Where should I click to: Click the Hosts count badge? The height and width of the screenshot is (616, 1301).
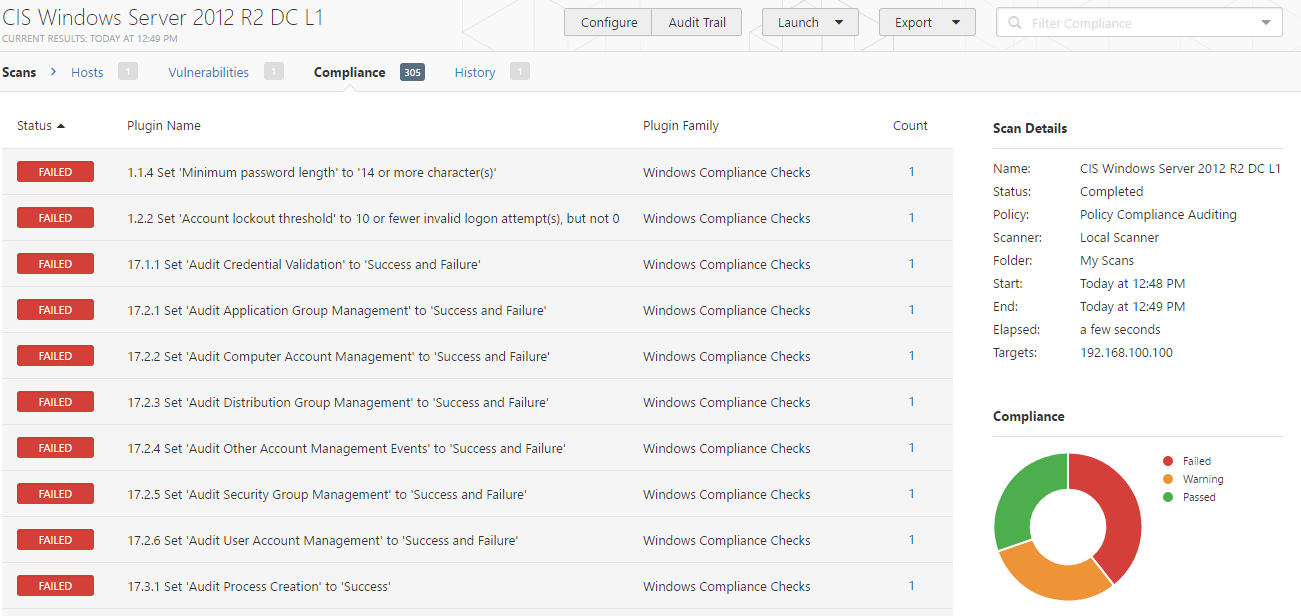pos(127,71)
